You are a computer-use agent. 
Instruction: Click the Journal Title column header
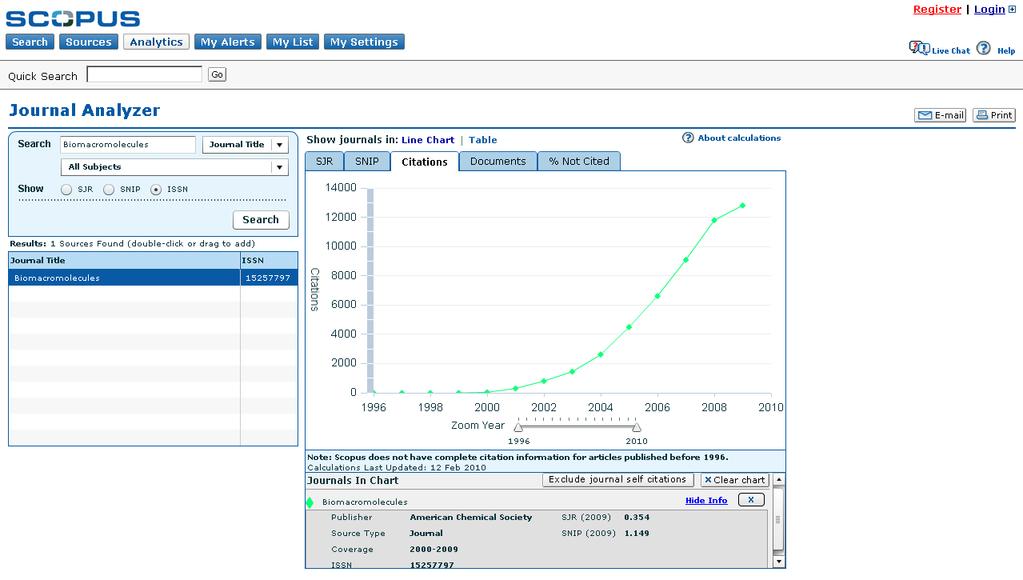pos(125,260)
